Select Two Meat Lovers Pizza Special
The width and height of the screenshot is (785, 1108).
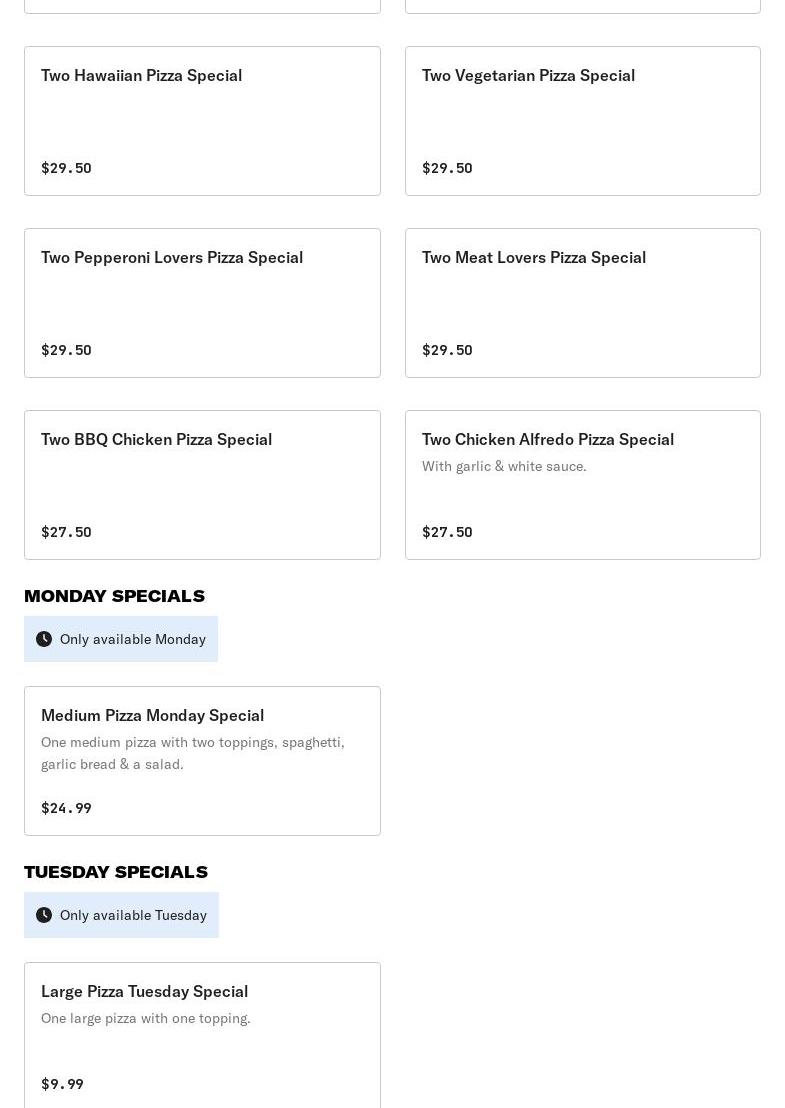pyautogui.click(x=534, y=257)
